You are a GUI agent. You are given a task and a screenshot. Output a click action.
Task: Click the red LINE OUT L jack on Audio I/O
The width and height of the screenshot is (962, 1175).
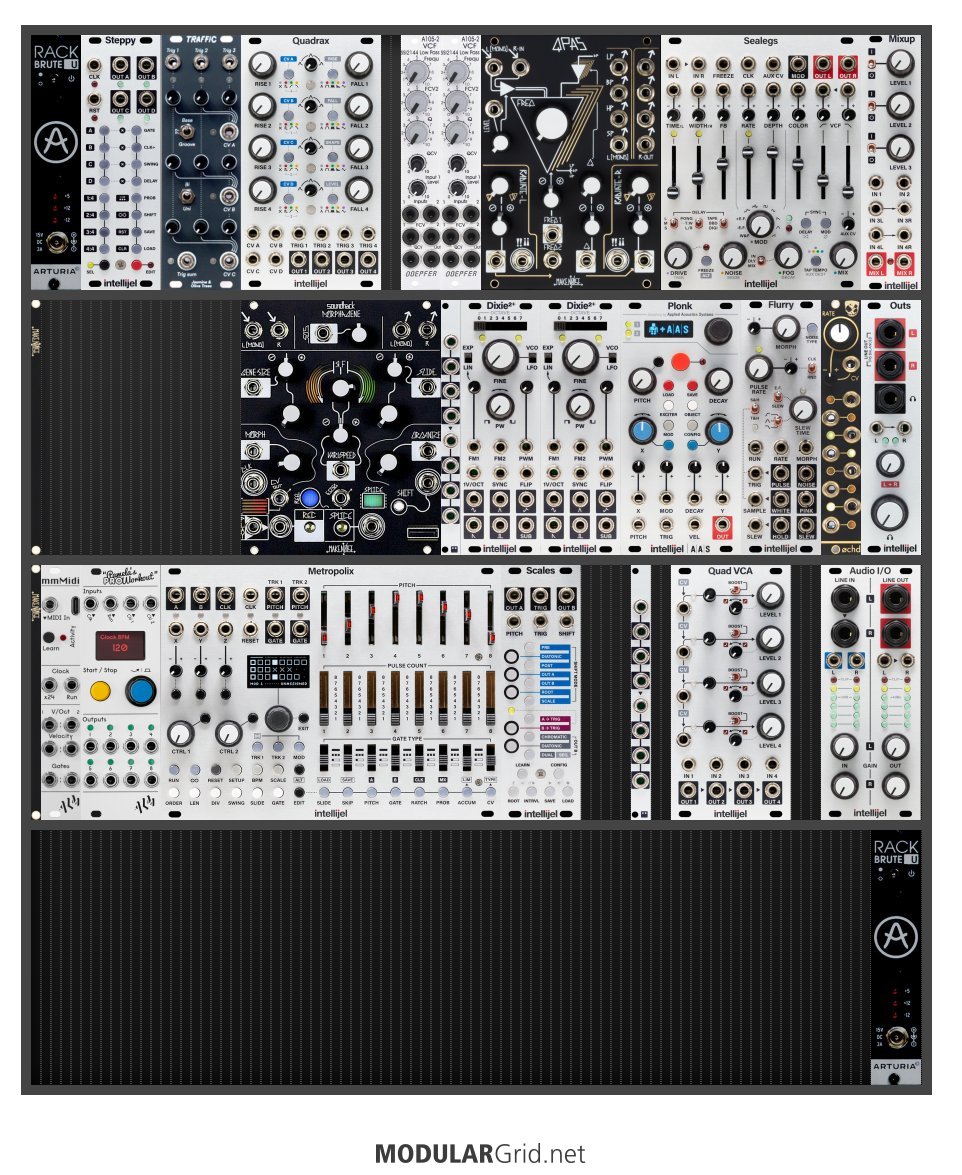click(x=895, y=599)
